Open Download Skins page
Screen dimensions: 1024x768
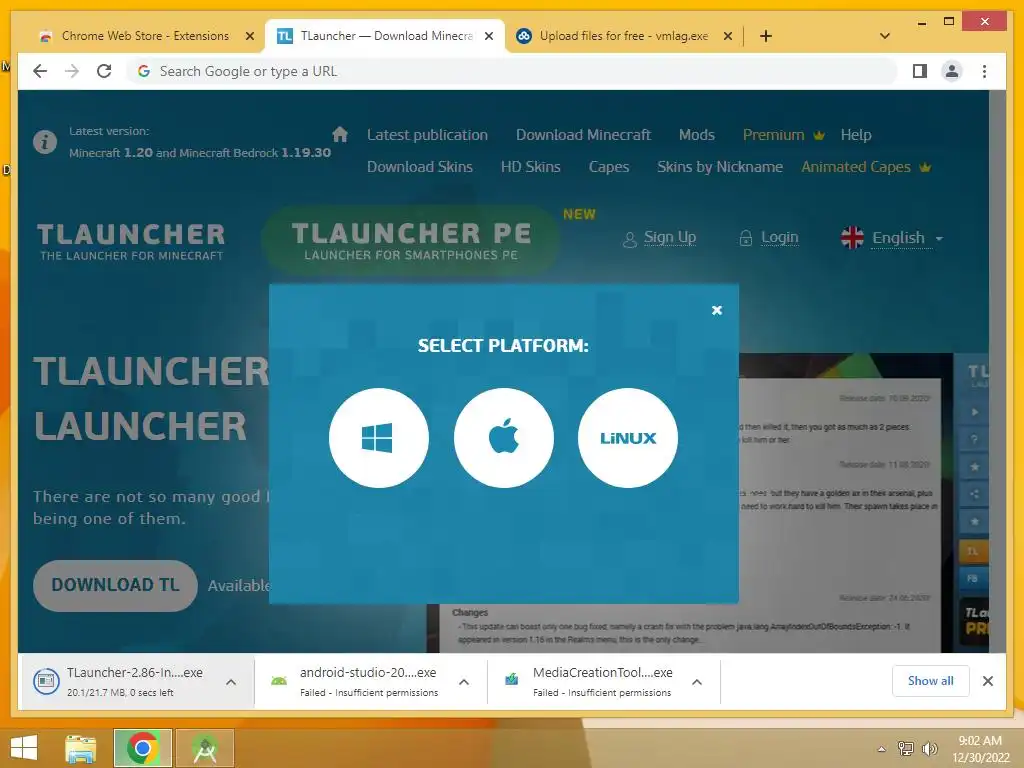(419, 167)
